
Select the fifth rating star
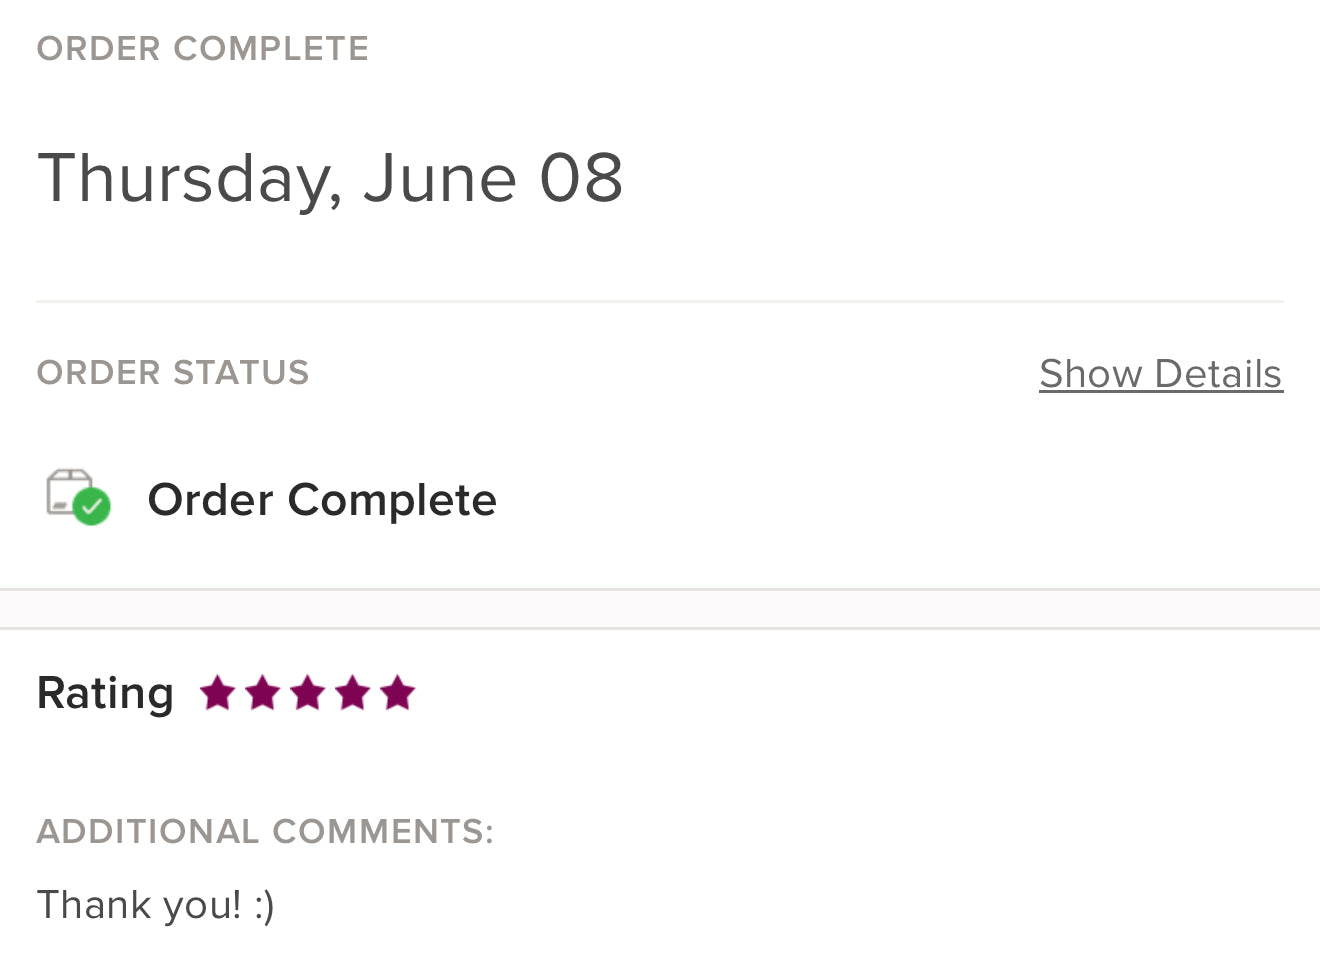pyautogui.click(x=397, y=692)
